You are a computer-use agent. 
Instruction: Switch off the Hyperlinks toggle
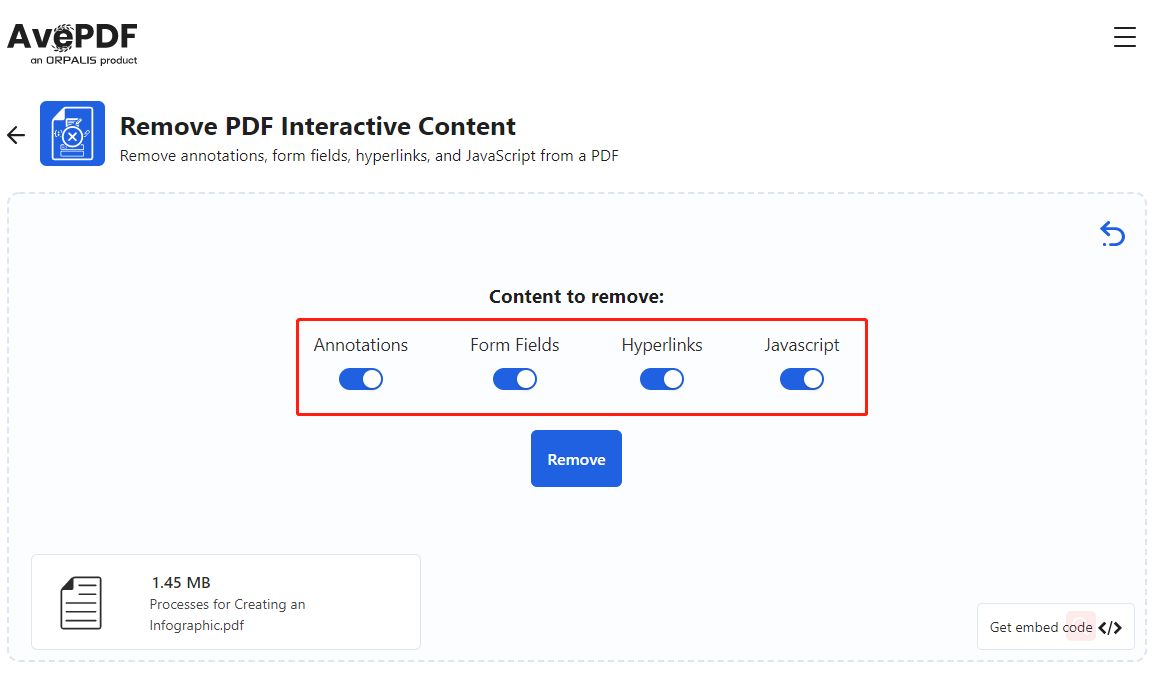[x=662, y=378]
